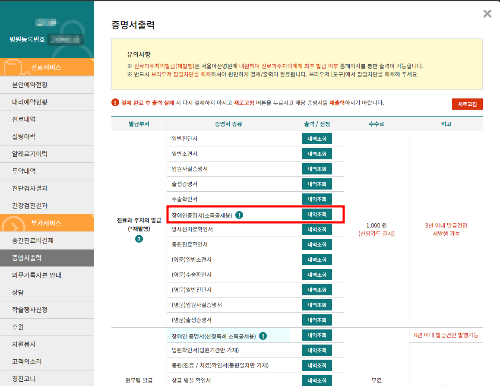The height and width of the screenshot is (386, 500).
Task: Click 내역조회 for 입원확인서(입원기간만 기재)
Action: pyautogui.click(x=317, y=350)
